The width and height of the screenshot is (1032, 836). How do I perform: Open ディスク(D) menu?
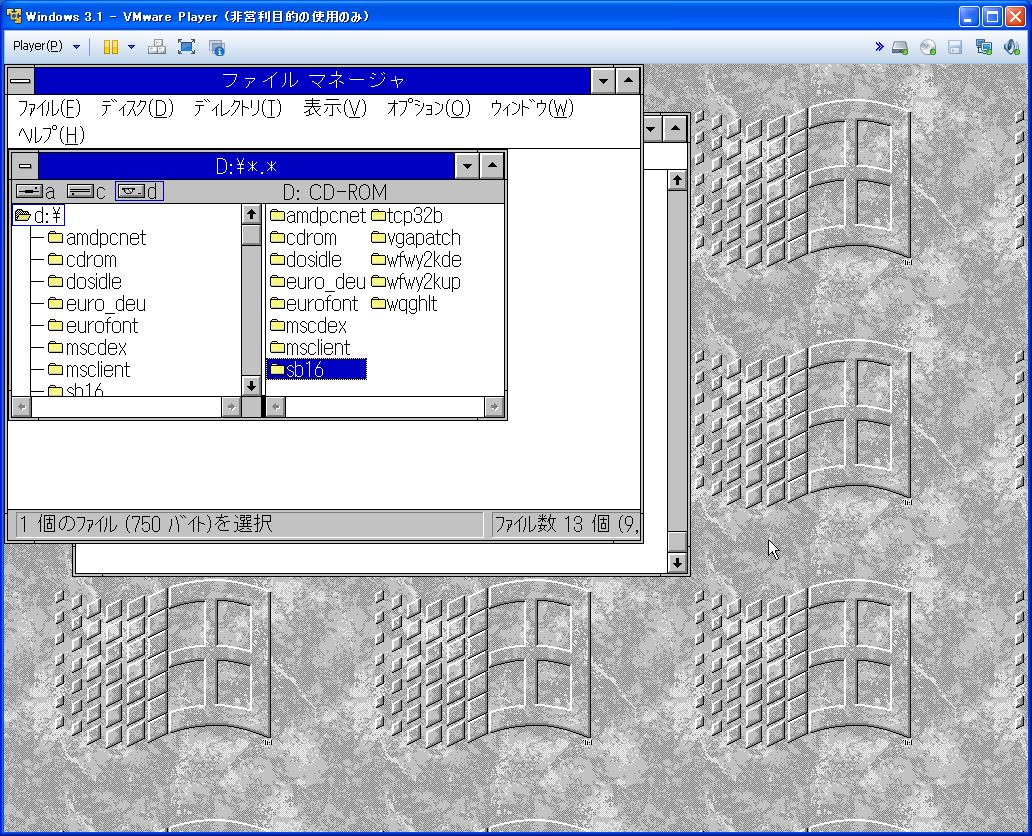(x=137, y=108)
